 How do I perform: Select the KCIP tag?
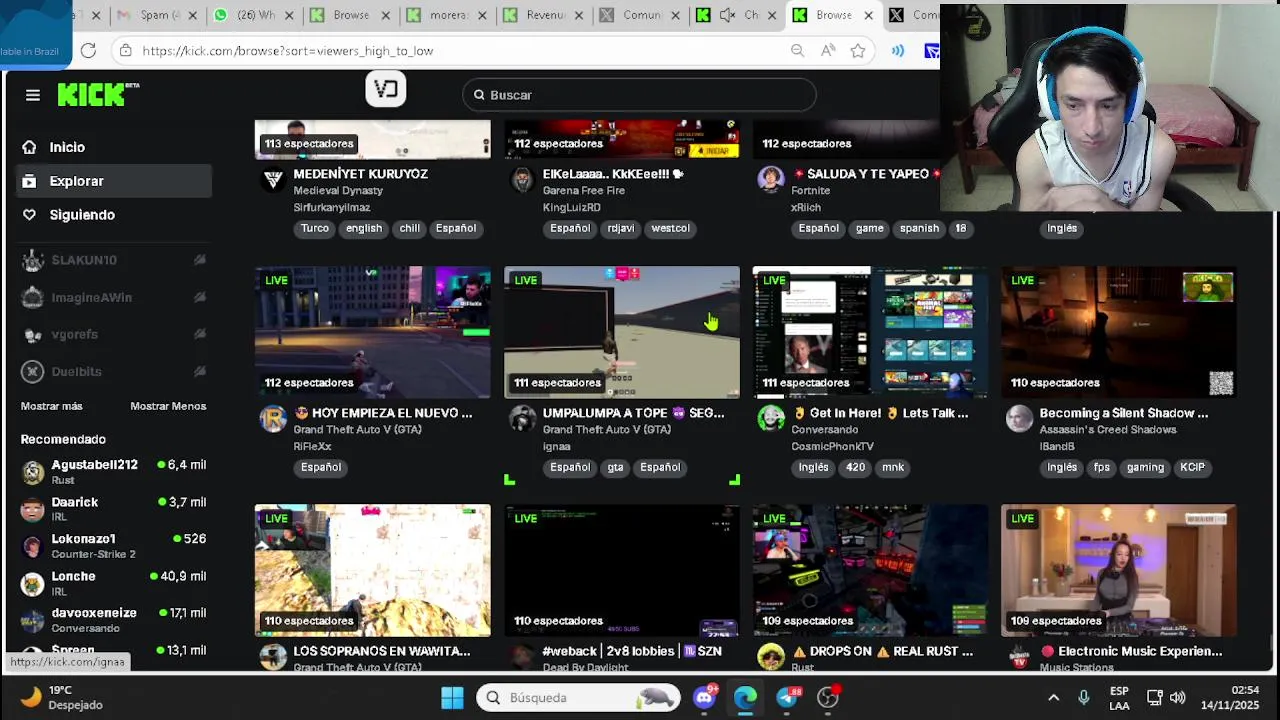coord(1192,467)
